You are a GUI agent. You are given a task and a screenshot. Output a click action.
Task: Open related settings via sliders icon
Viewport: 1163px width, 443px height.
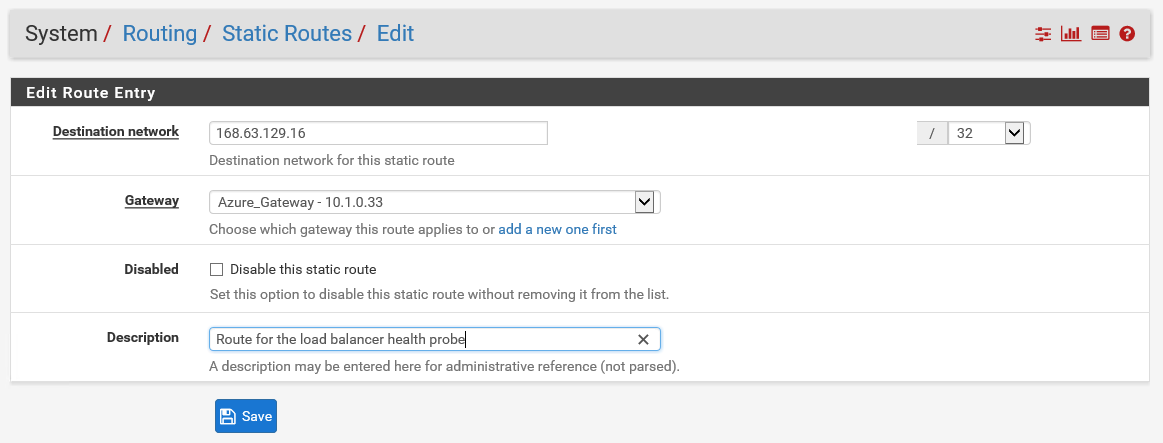pos(1043,33)
